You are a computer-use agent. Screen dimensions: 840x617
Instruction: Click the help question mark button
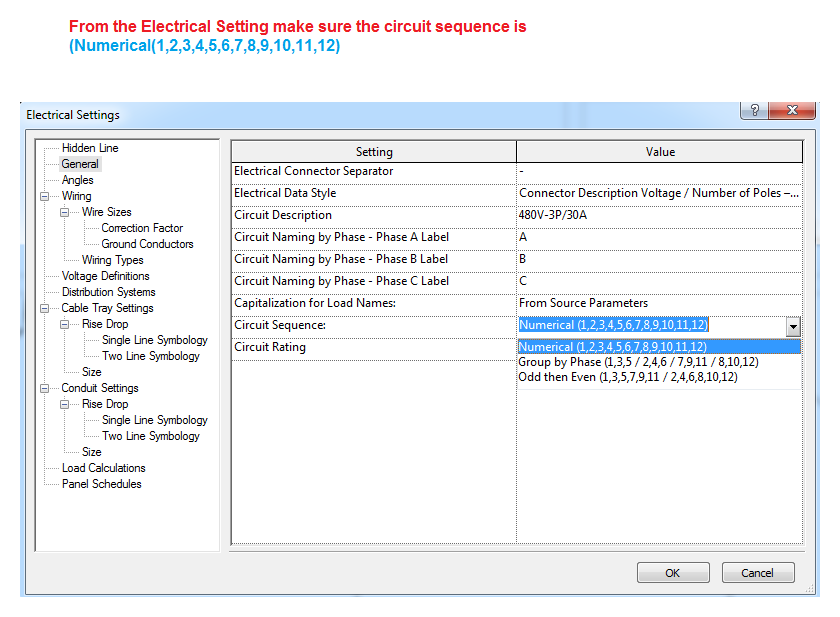tap(754, 110)
